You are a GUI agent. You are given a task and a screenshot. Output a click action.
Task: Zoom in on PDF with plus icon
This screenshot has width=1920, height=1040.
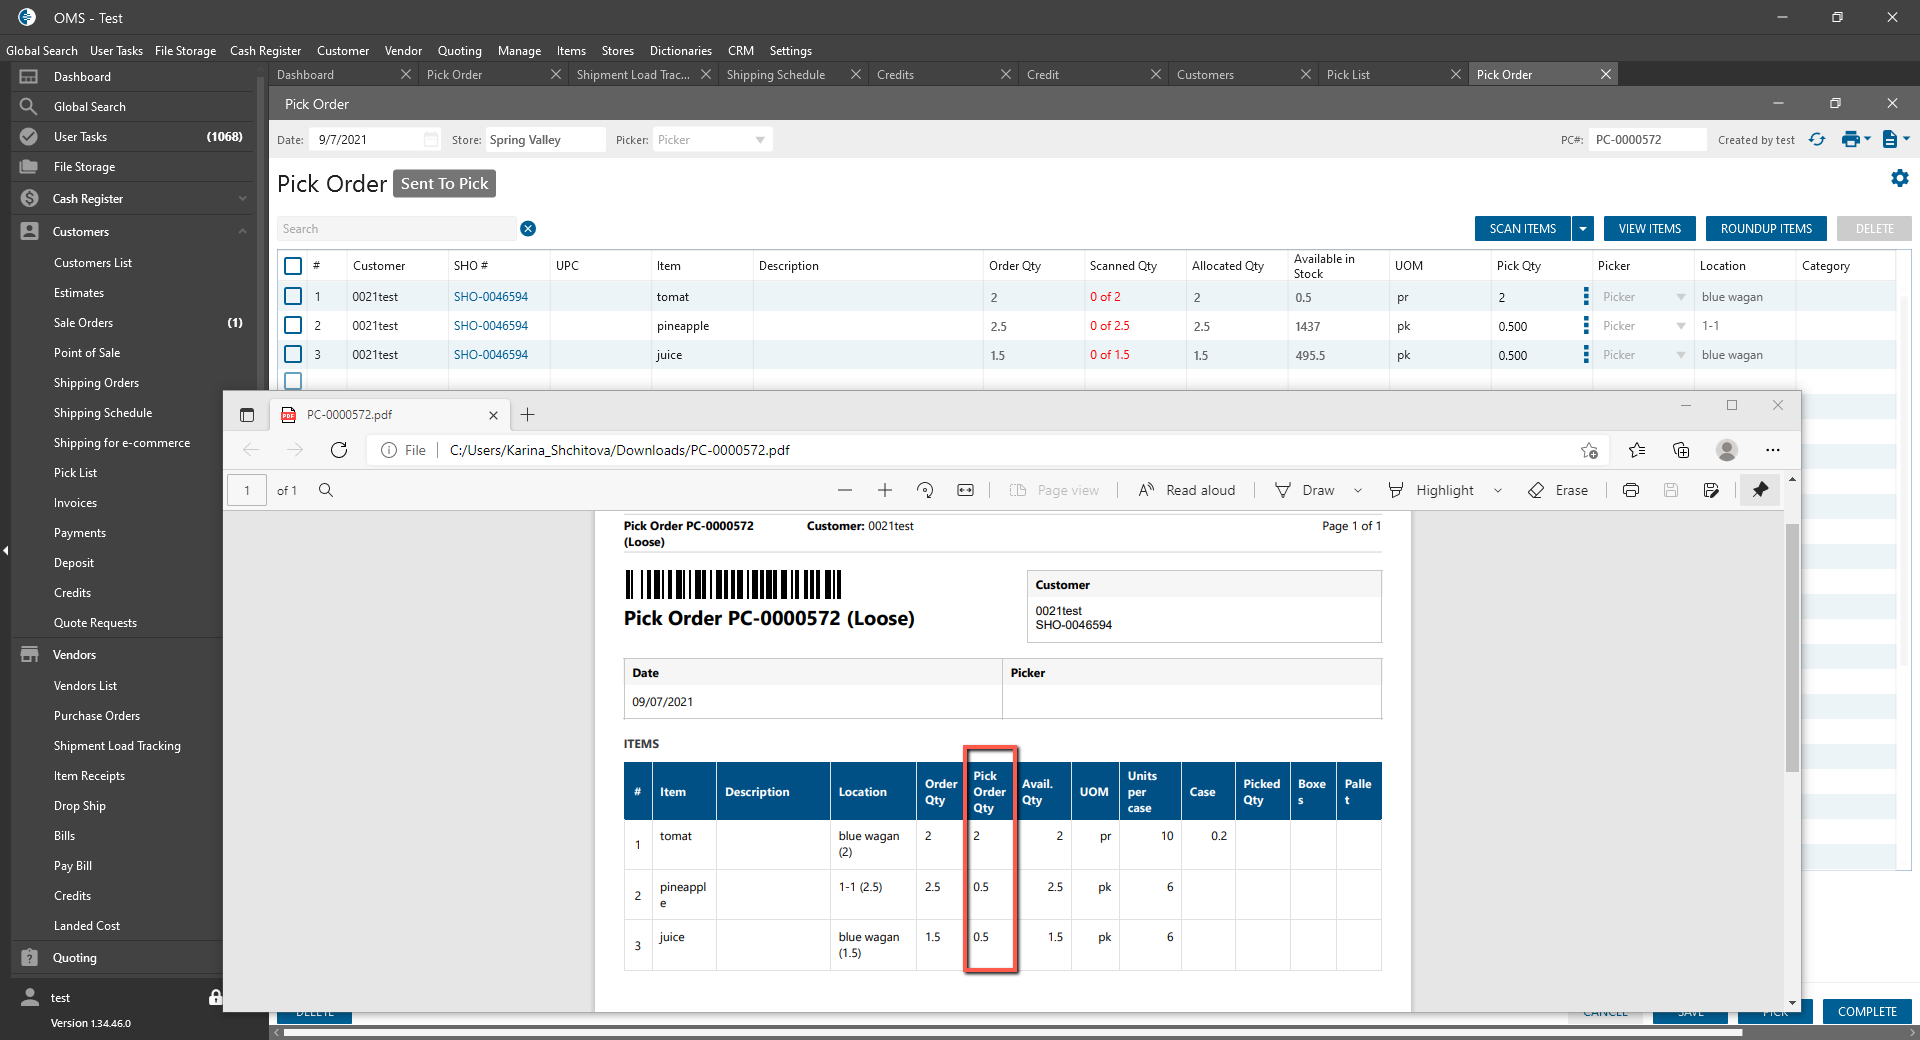[x=885, y=490]
